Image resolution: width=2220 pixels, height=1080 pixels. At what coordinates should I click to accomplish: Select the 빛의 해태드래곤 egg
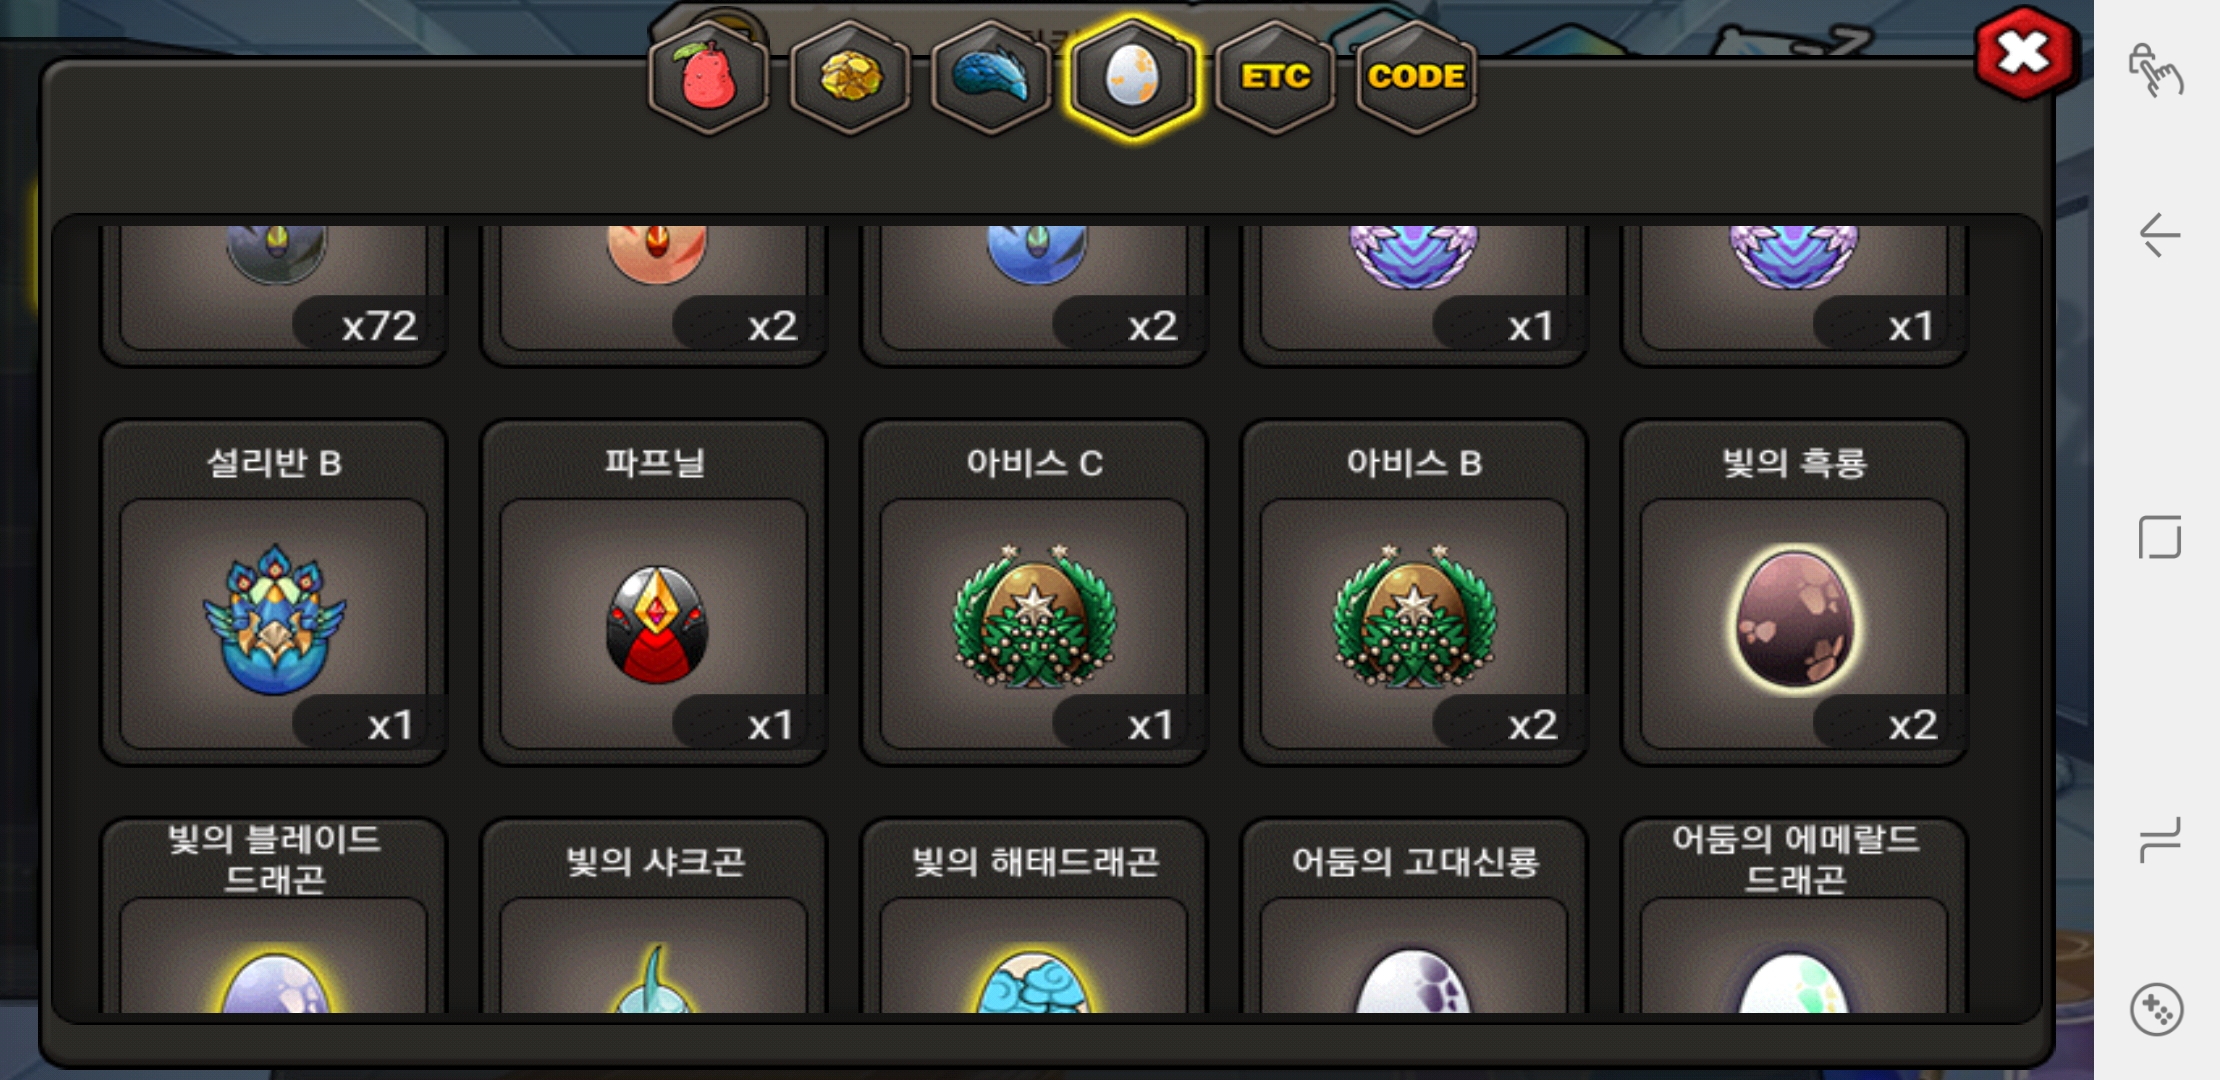coord(1034,916)
